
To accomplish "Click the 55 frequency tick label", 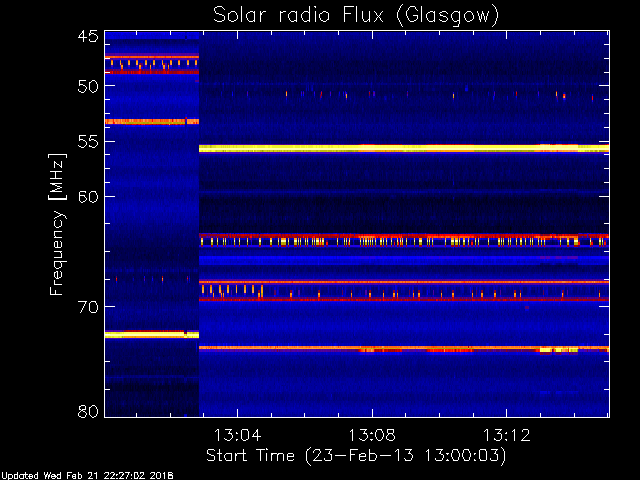I will (88, 142).
